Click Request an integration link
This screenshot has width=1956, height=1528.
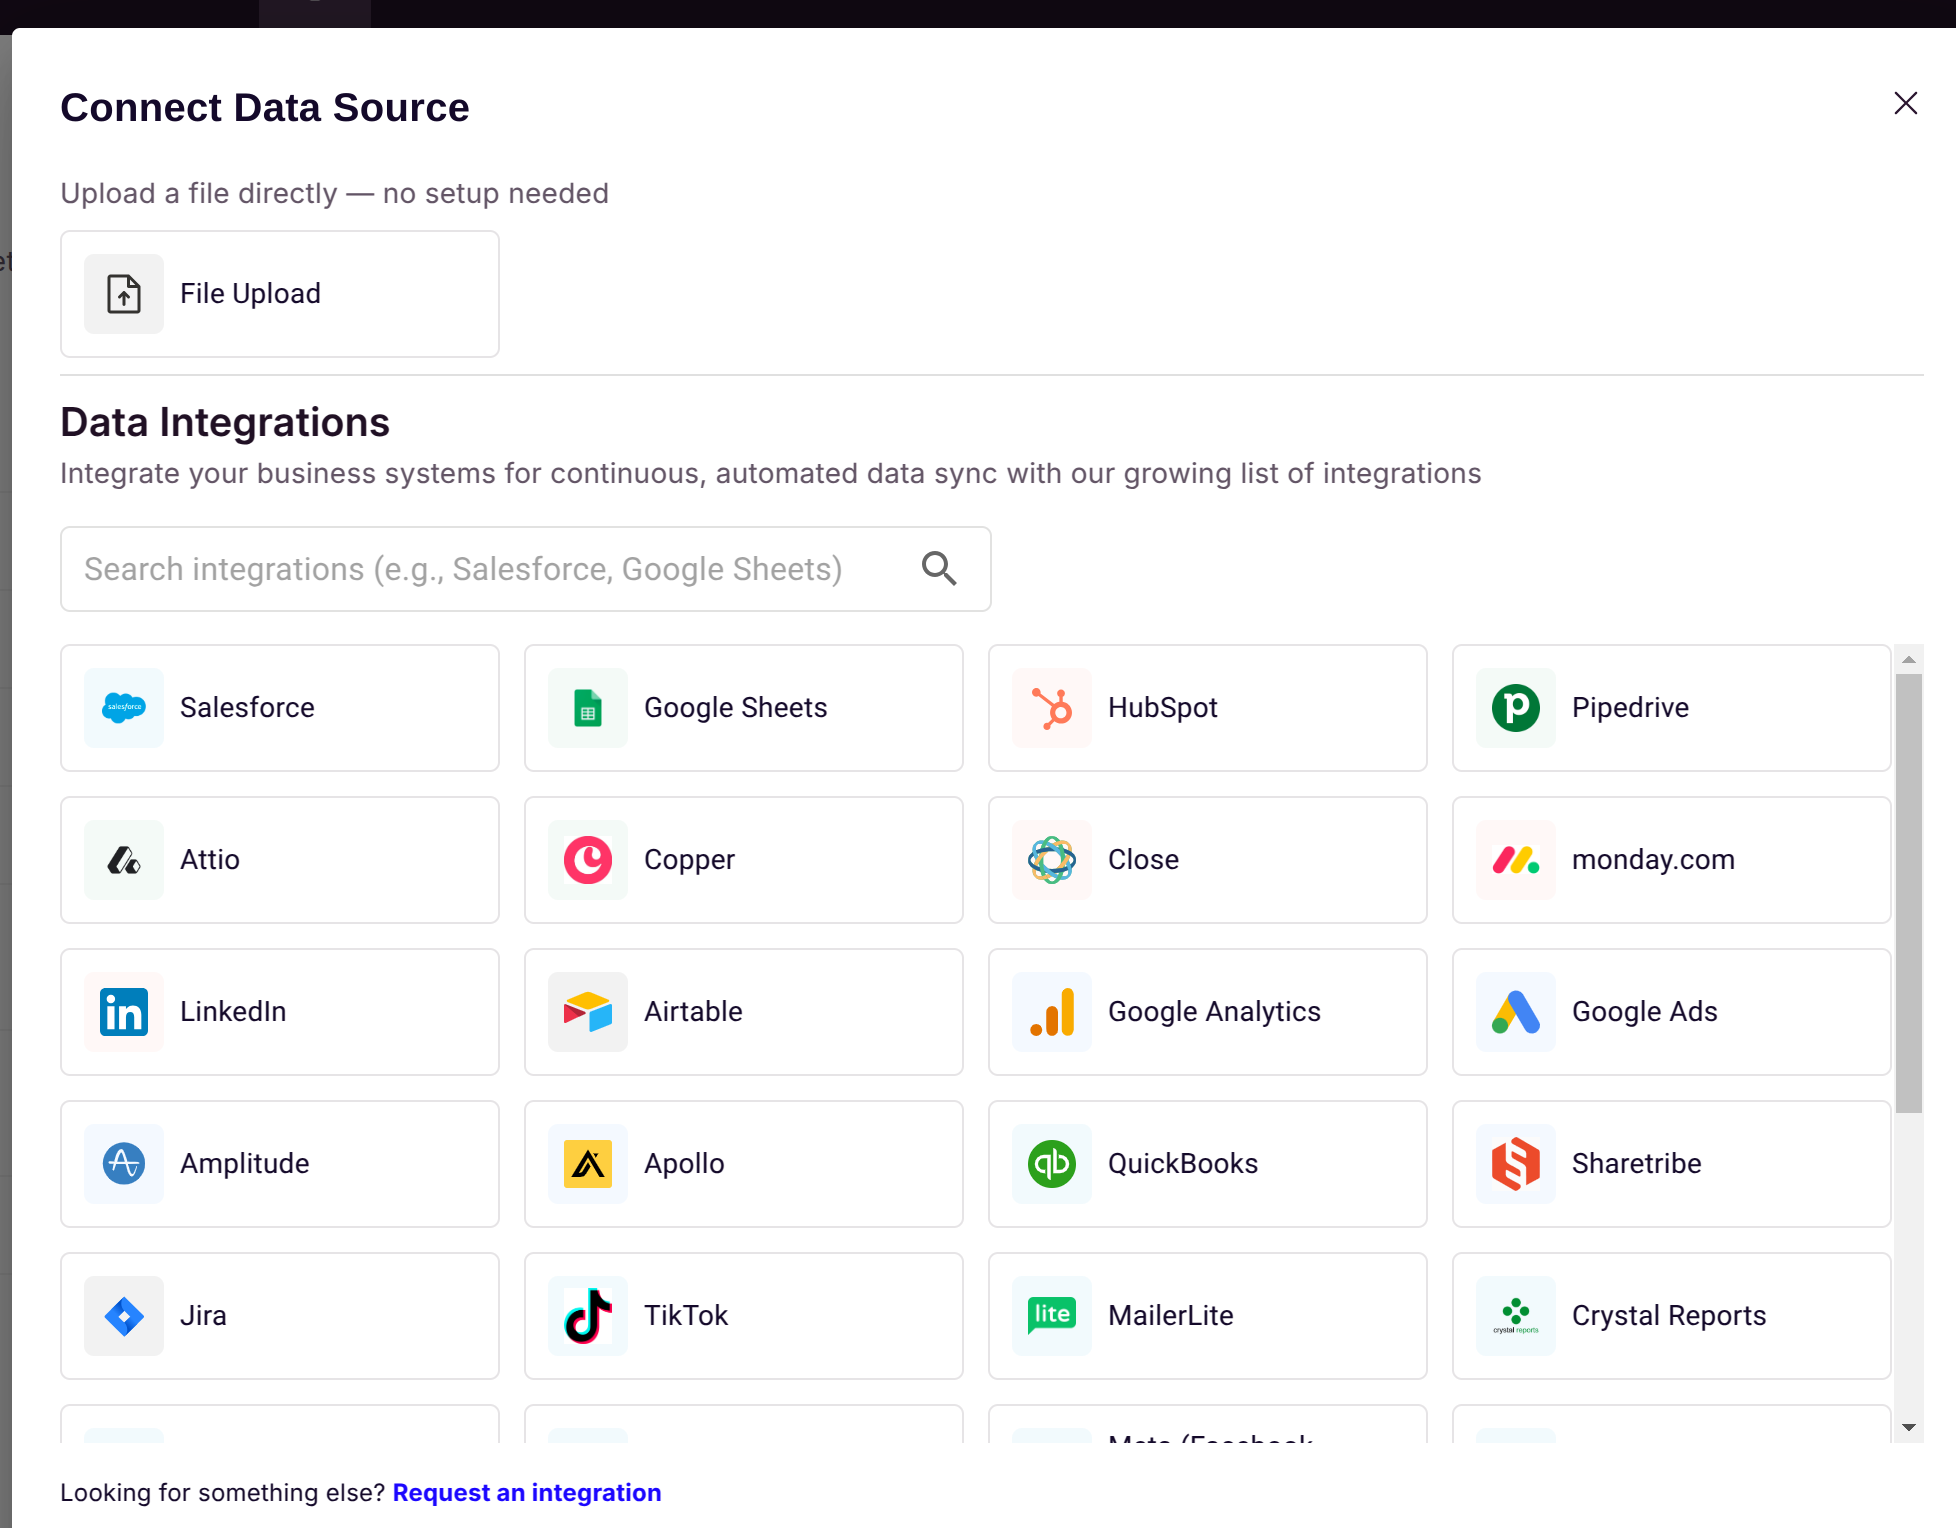tap(527, 1493)
